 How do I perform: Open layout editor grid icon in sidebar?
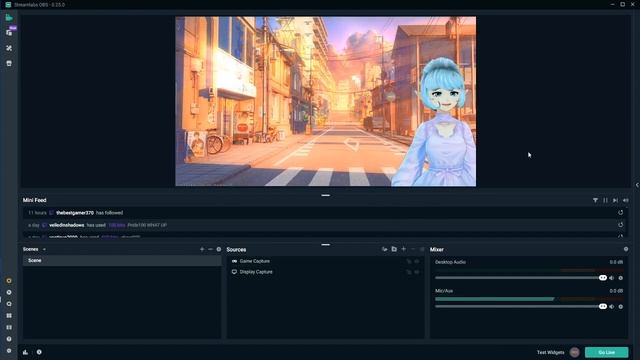9,316
